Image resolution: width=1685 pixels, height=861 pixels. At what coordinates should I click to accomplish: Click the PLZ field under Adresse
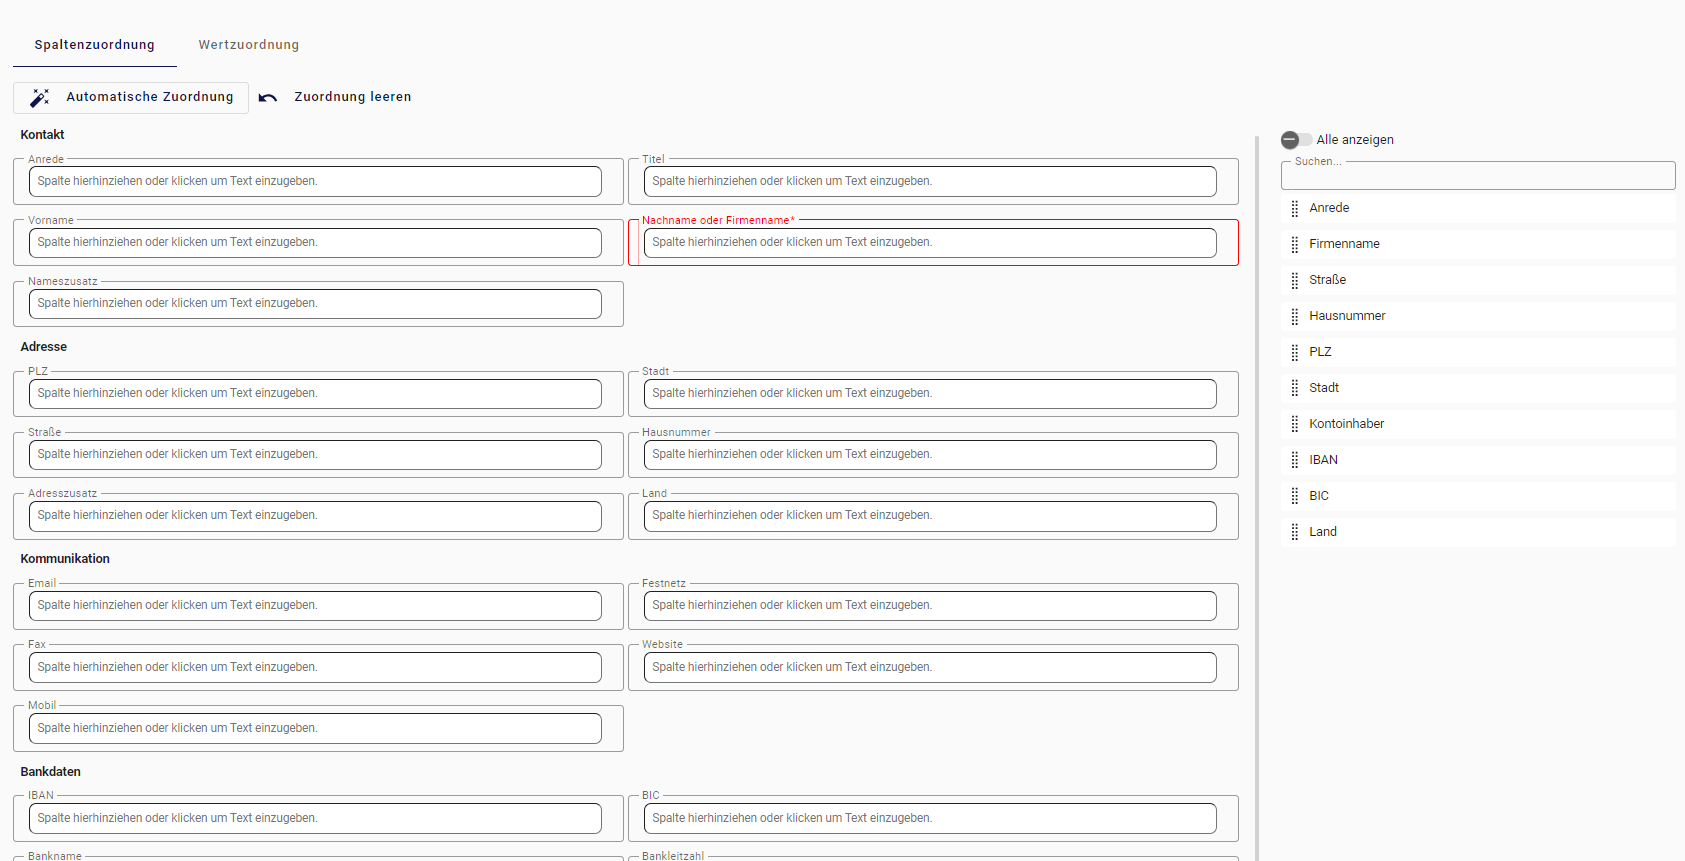tap(315, 393)
